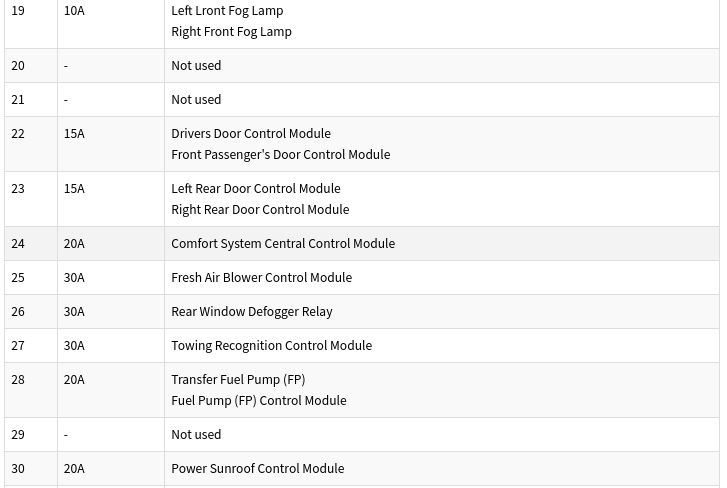Select Transfer Fuel Pump (FP) text
Screen dimensions: 727x488
(x=238, y=380)
